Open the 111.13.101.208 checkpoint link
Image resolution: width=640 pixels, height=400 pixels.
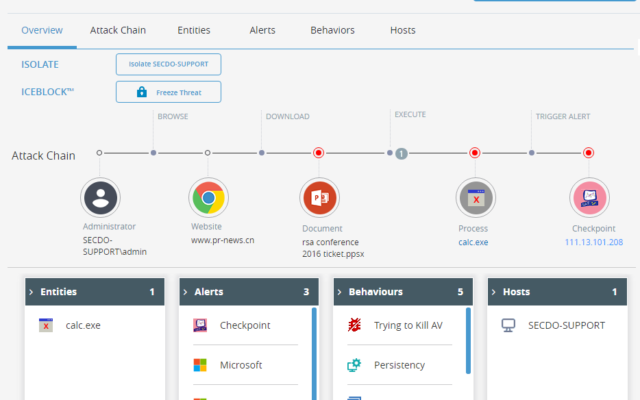coord(594,242)
